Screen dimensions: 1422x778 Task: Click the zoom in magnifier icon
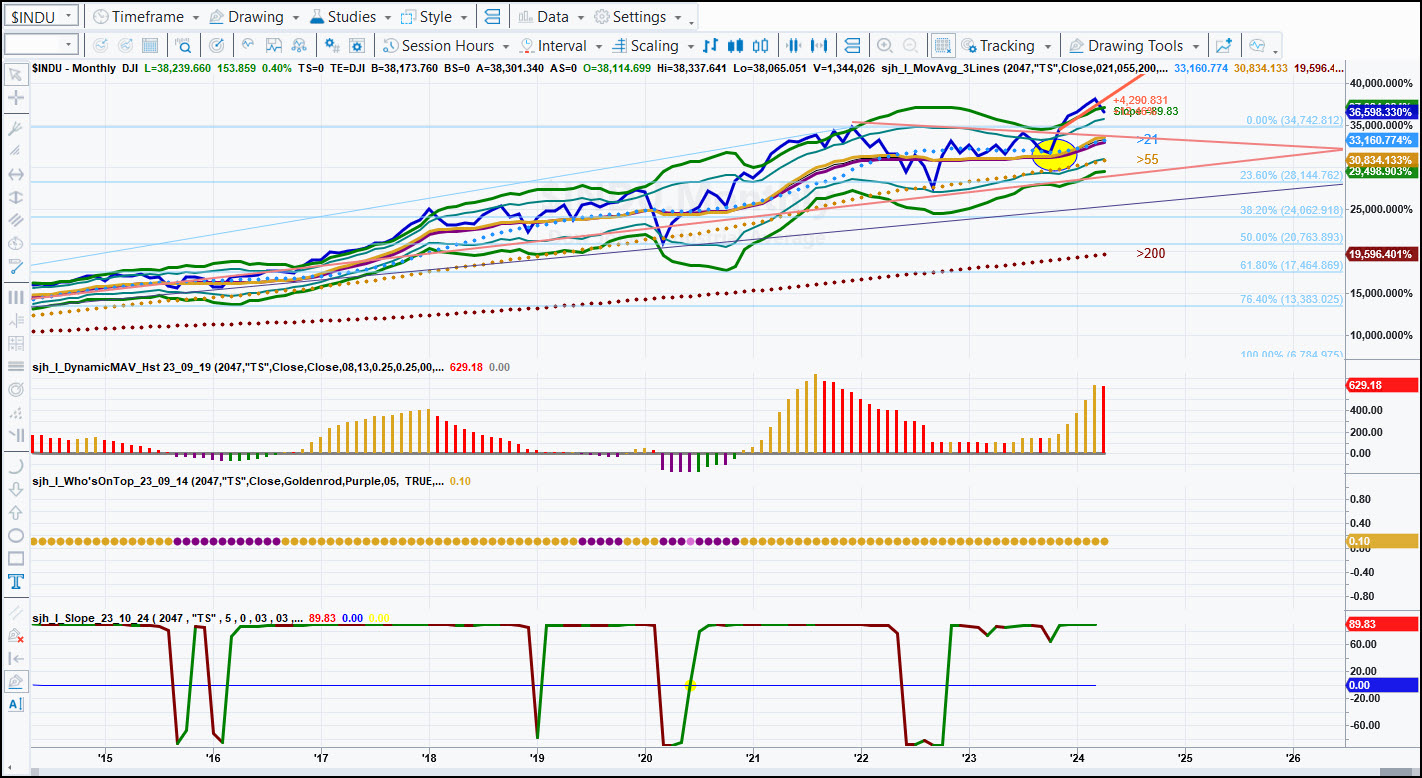point(885,46)
